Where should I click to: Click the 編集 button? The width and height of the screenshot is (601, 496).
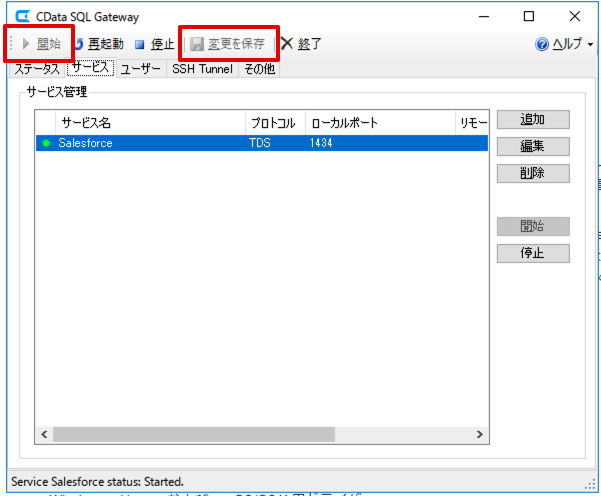[x=533, y=146]
